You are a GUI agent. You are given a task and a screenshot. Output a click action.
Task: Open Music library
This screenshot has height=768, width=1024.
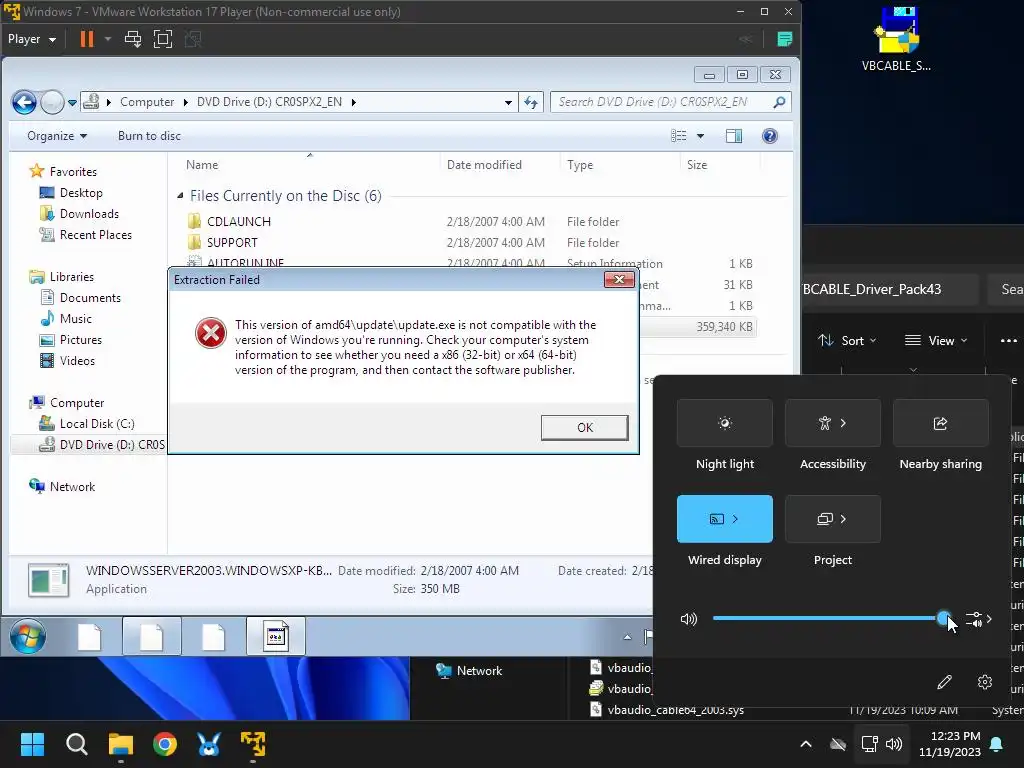(76, 319)
